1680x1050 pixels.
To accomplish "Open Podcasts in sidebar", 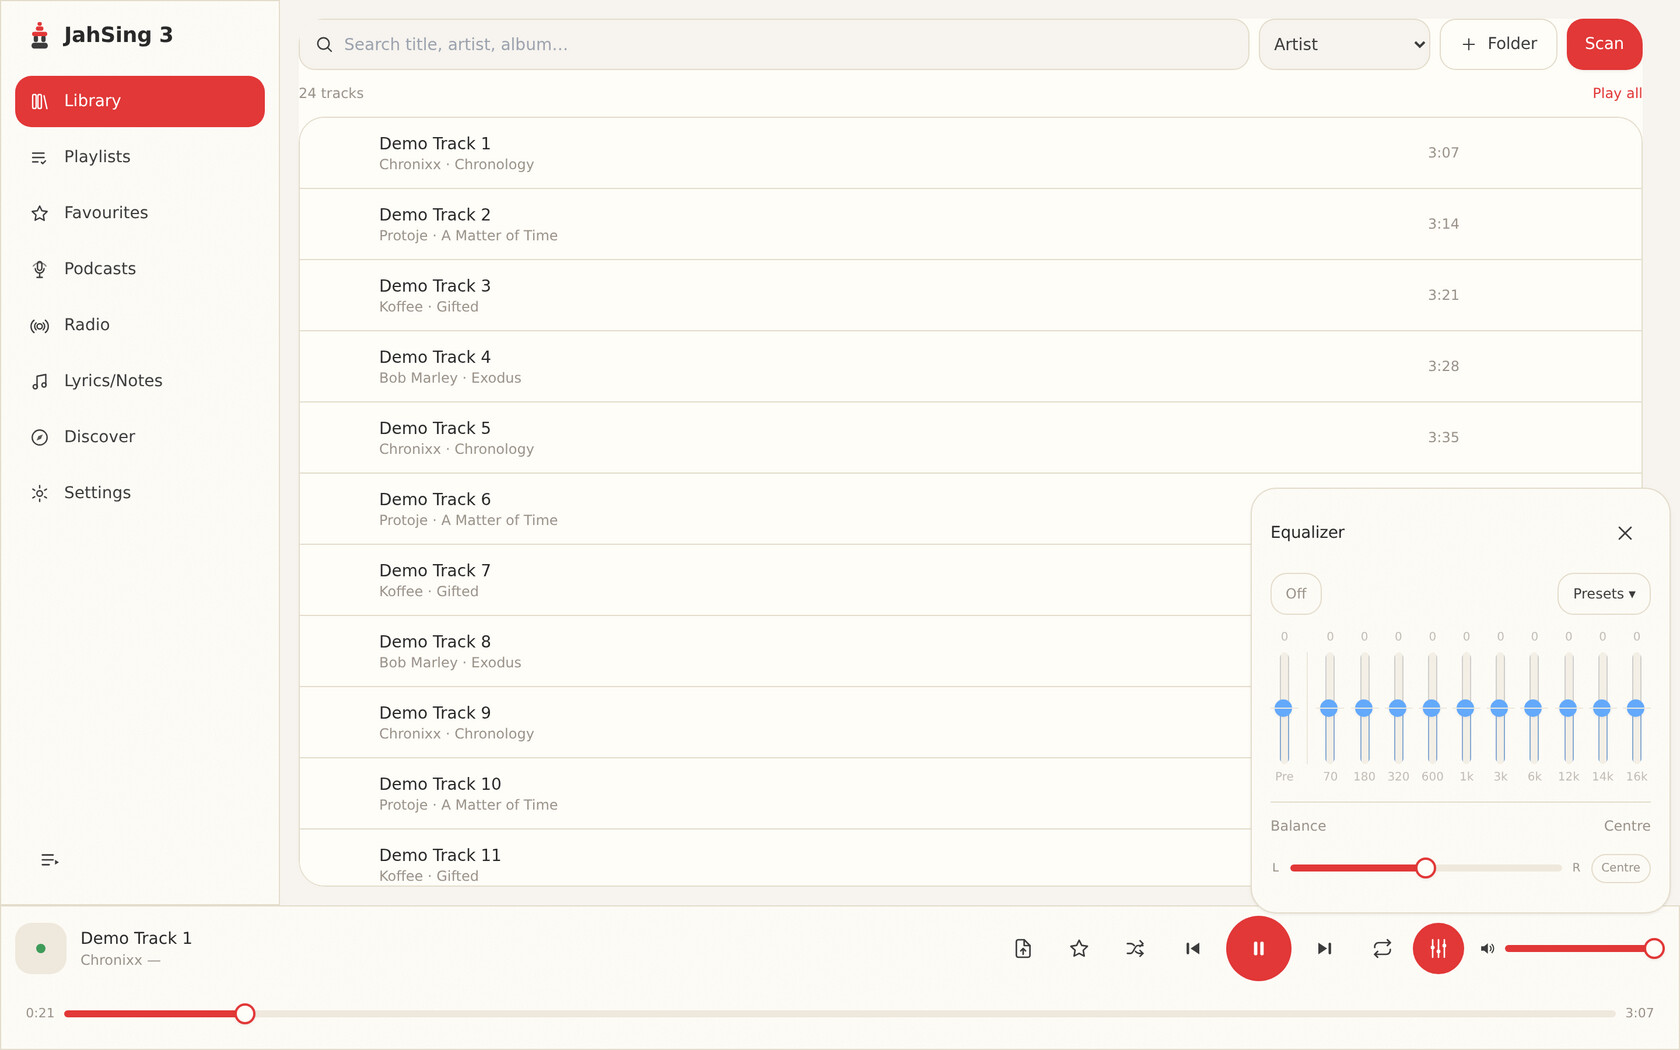I will (x=140, y=269).
